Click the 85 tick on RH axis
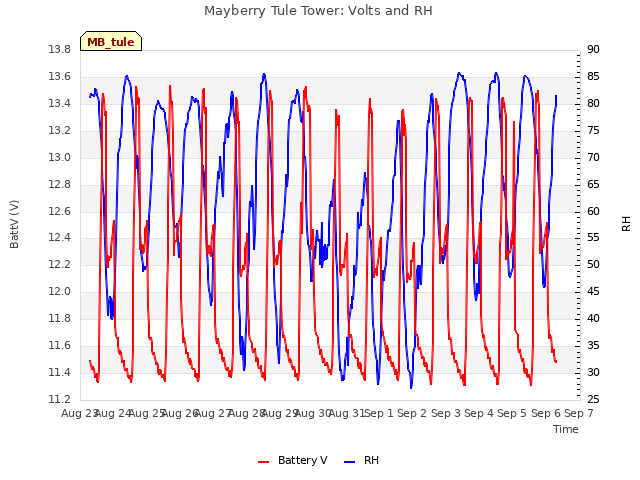This screenshot has width=640, height=480. point(593,77)
